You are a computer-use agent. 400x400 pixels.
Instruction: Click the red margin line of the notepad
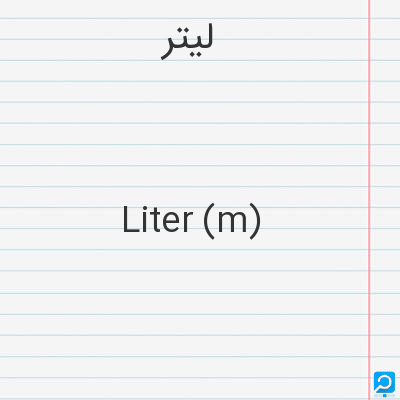[x=369, y=200]
